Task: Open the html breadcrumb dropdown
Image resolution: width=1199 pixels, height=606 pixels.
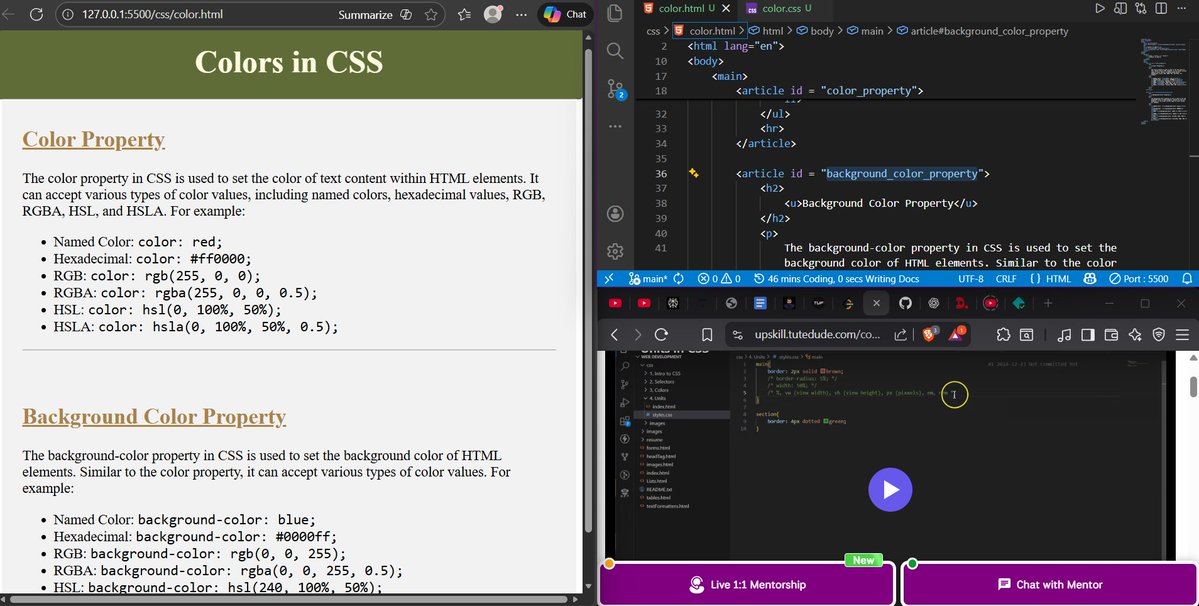Action: tap(766, 31)
